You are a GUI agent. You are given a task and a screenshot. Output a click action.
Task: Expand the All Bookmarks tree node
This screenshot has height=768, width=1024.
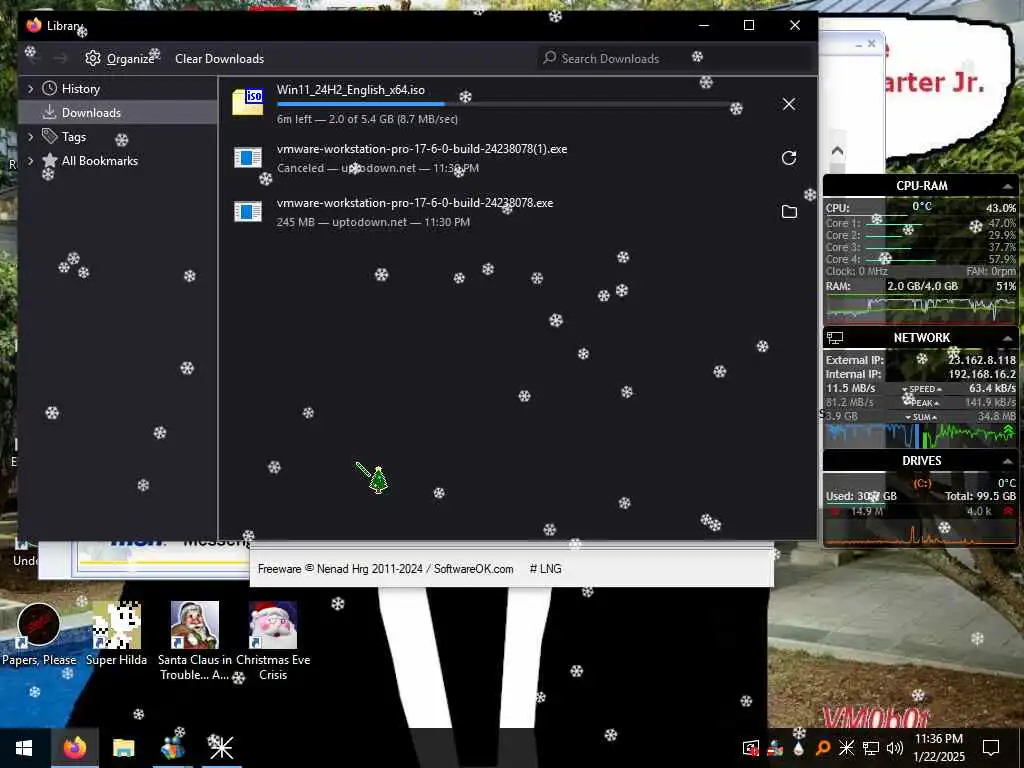(x=30, y=161)
